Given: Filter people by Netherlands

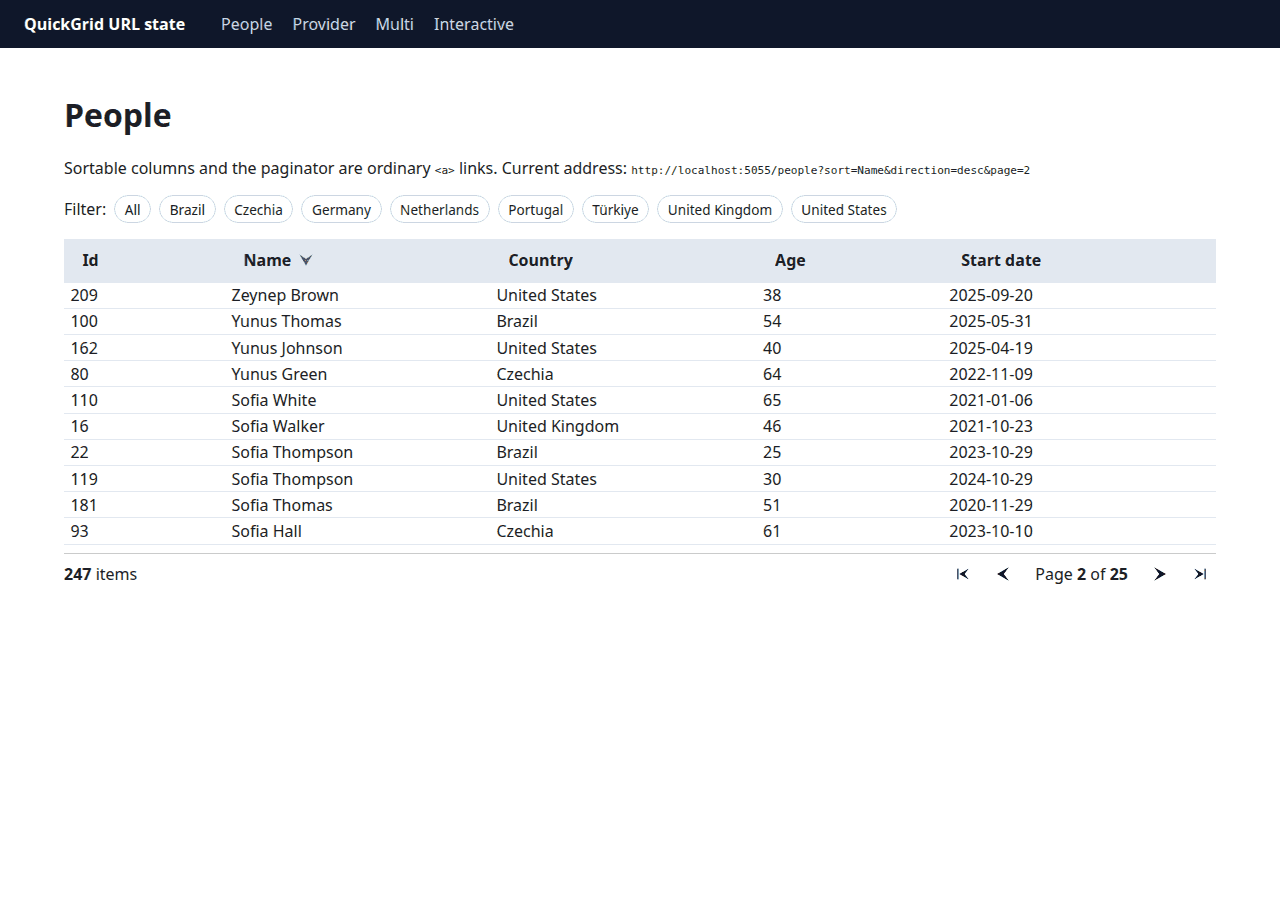Looking at the screenshot, I should click(x=440, y=209).
